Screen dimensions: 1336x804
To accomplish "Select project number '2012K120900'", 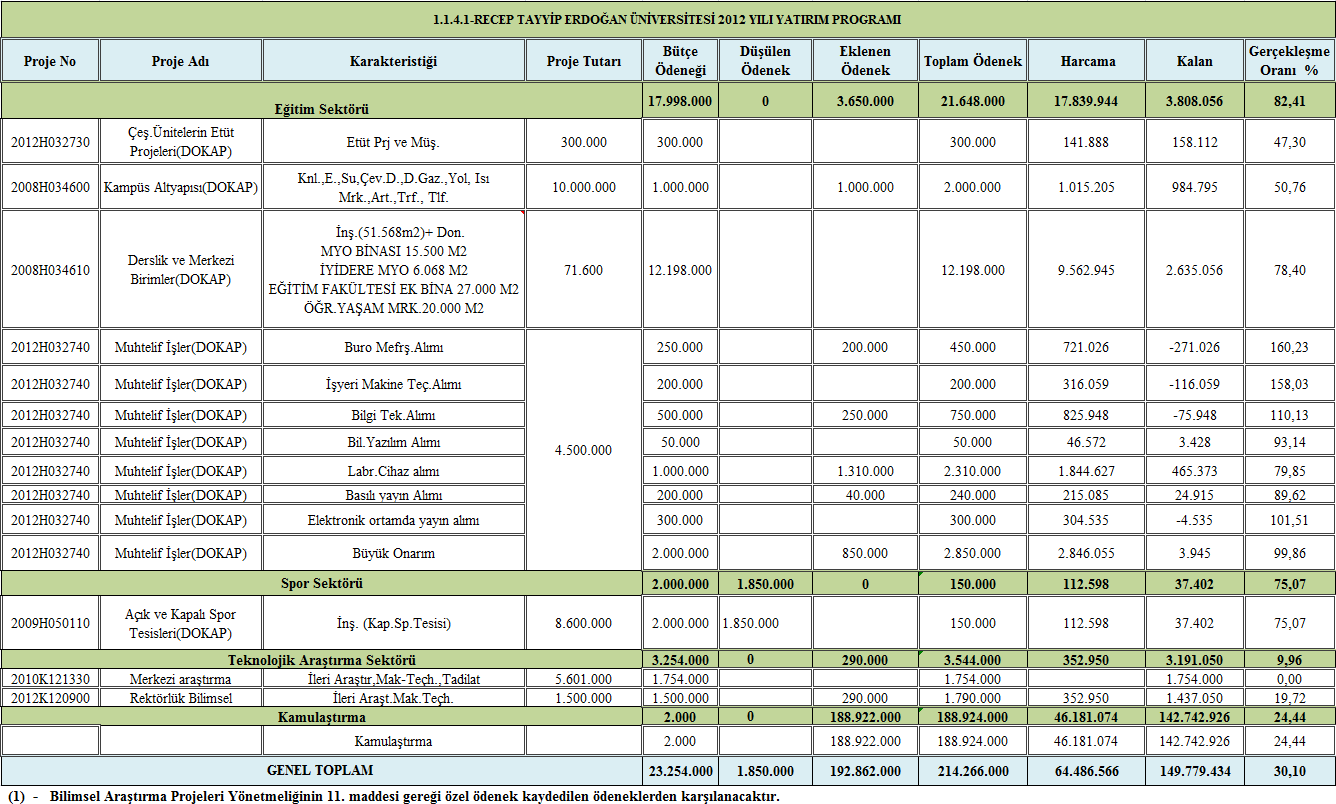I will [x=50, y=698].
